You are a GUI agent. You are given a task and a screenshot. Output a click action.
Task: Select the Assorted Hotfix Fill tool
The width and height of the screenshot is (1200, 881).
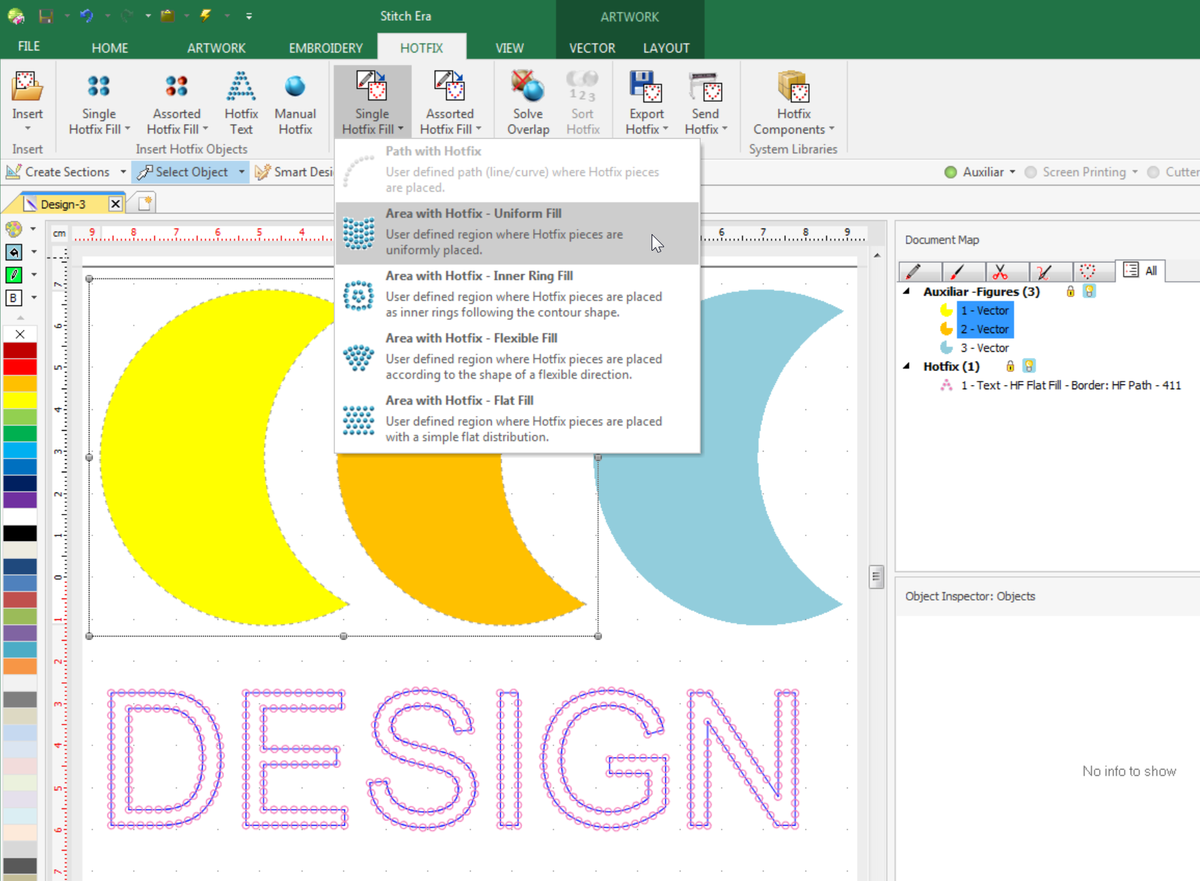(x=176, y=100)
